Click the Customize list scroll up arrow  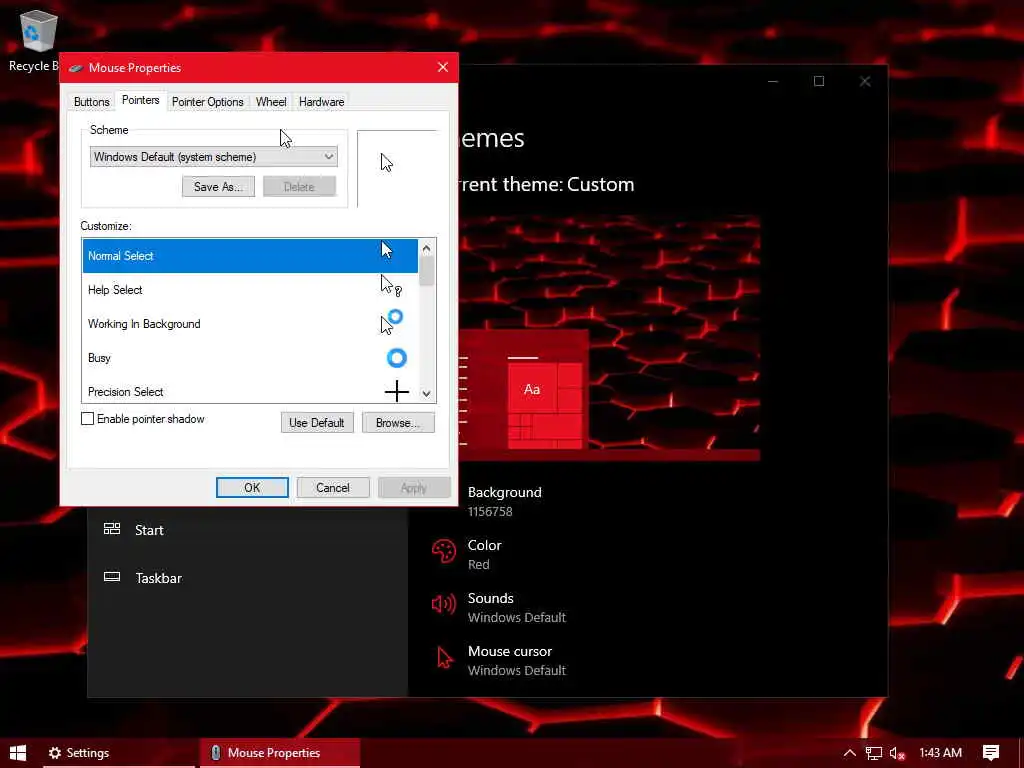(426, 248)
